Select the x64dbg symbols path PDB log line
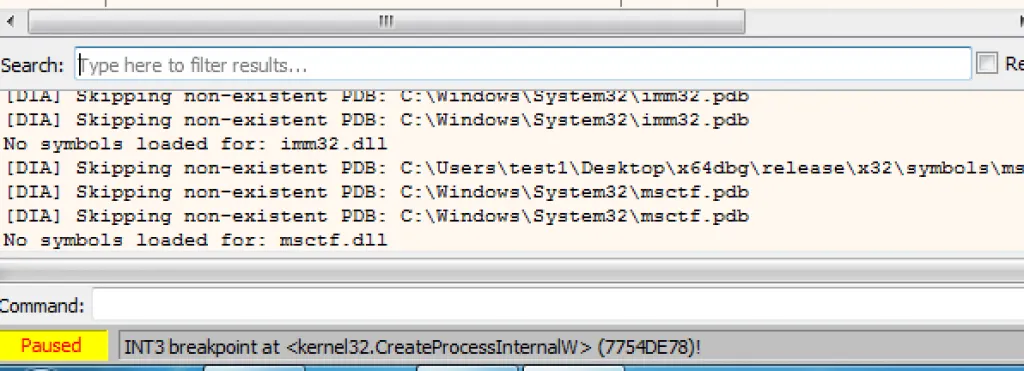Screen dimensions: 1024x371 (x=515, y=168)
